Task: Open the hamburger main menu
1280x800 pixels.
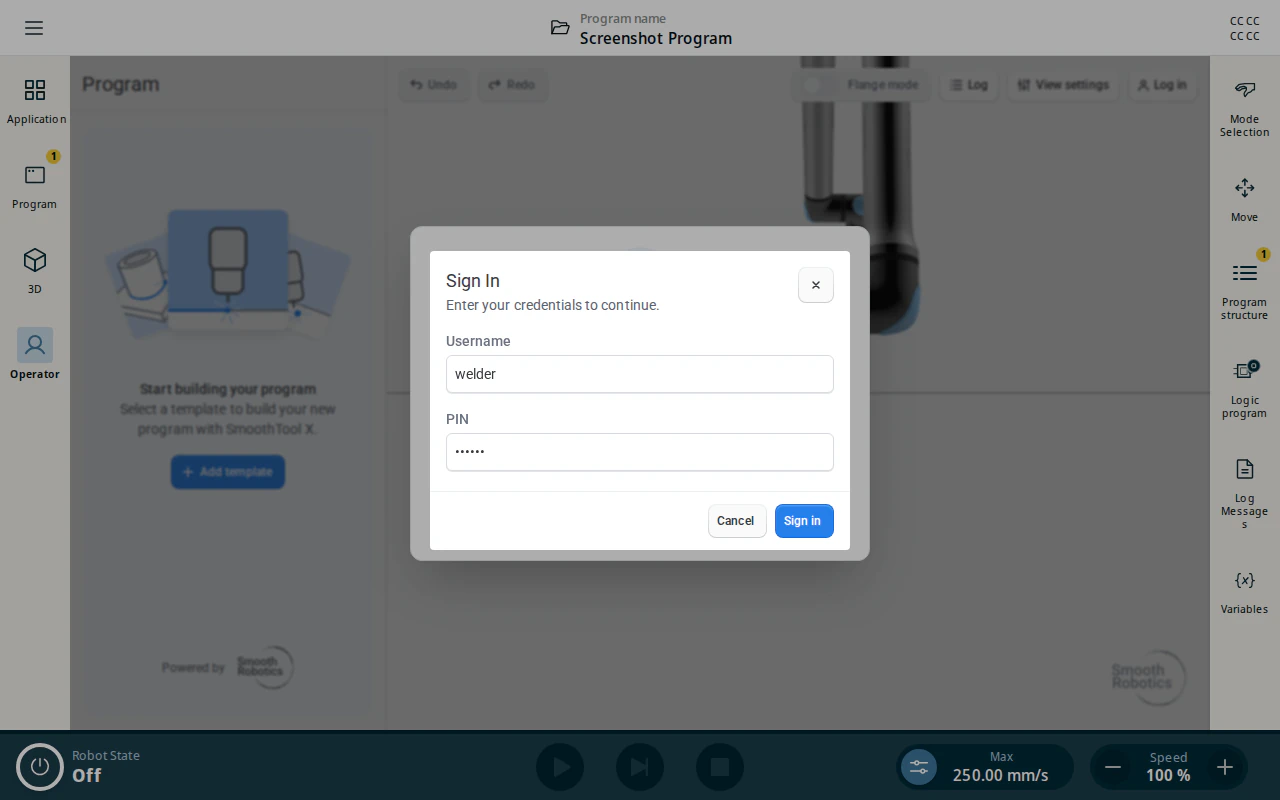Action: coord(34,28)
